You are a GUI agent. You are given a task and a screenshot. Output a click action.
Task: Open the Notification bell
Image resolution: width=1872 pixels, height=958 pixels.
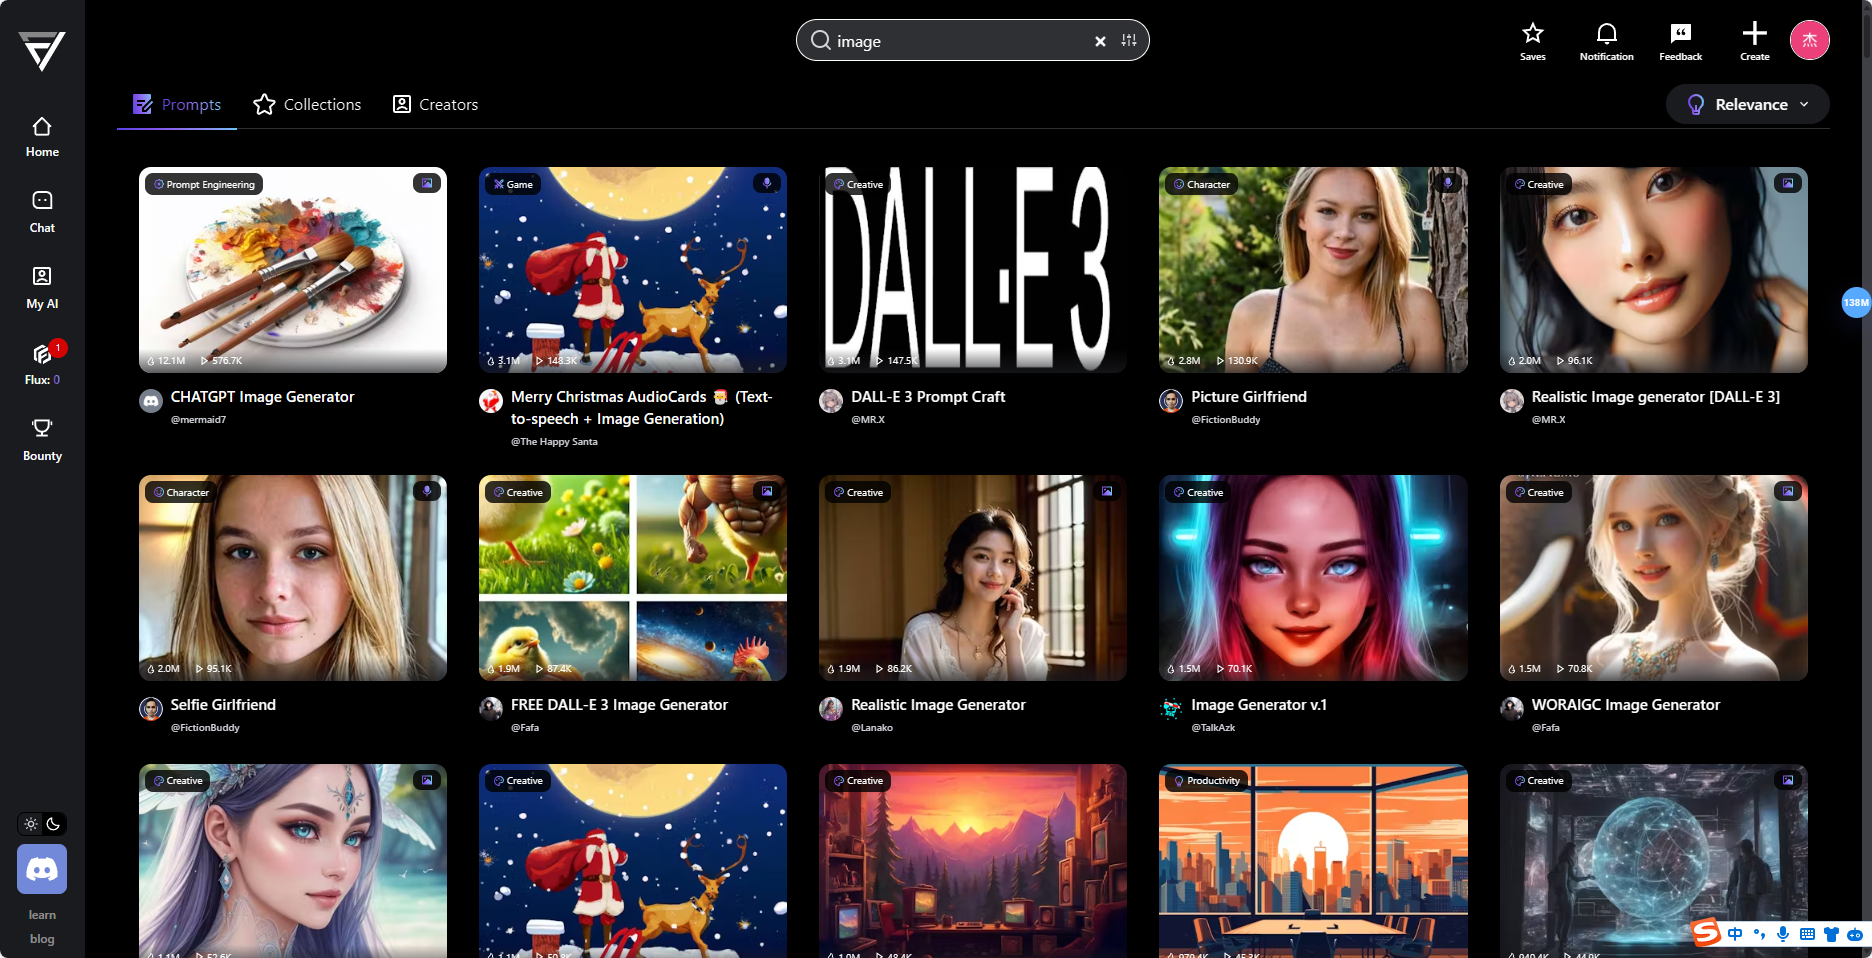[1606, 42]
